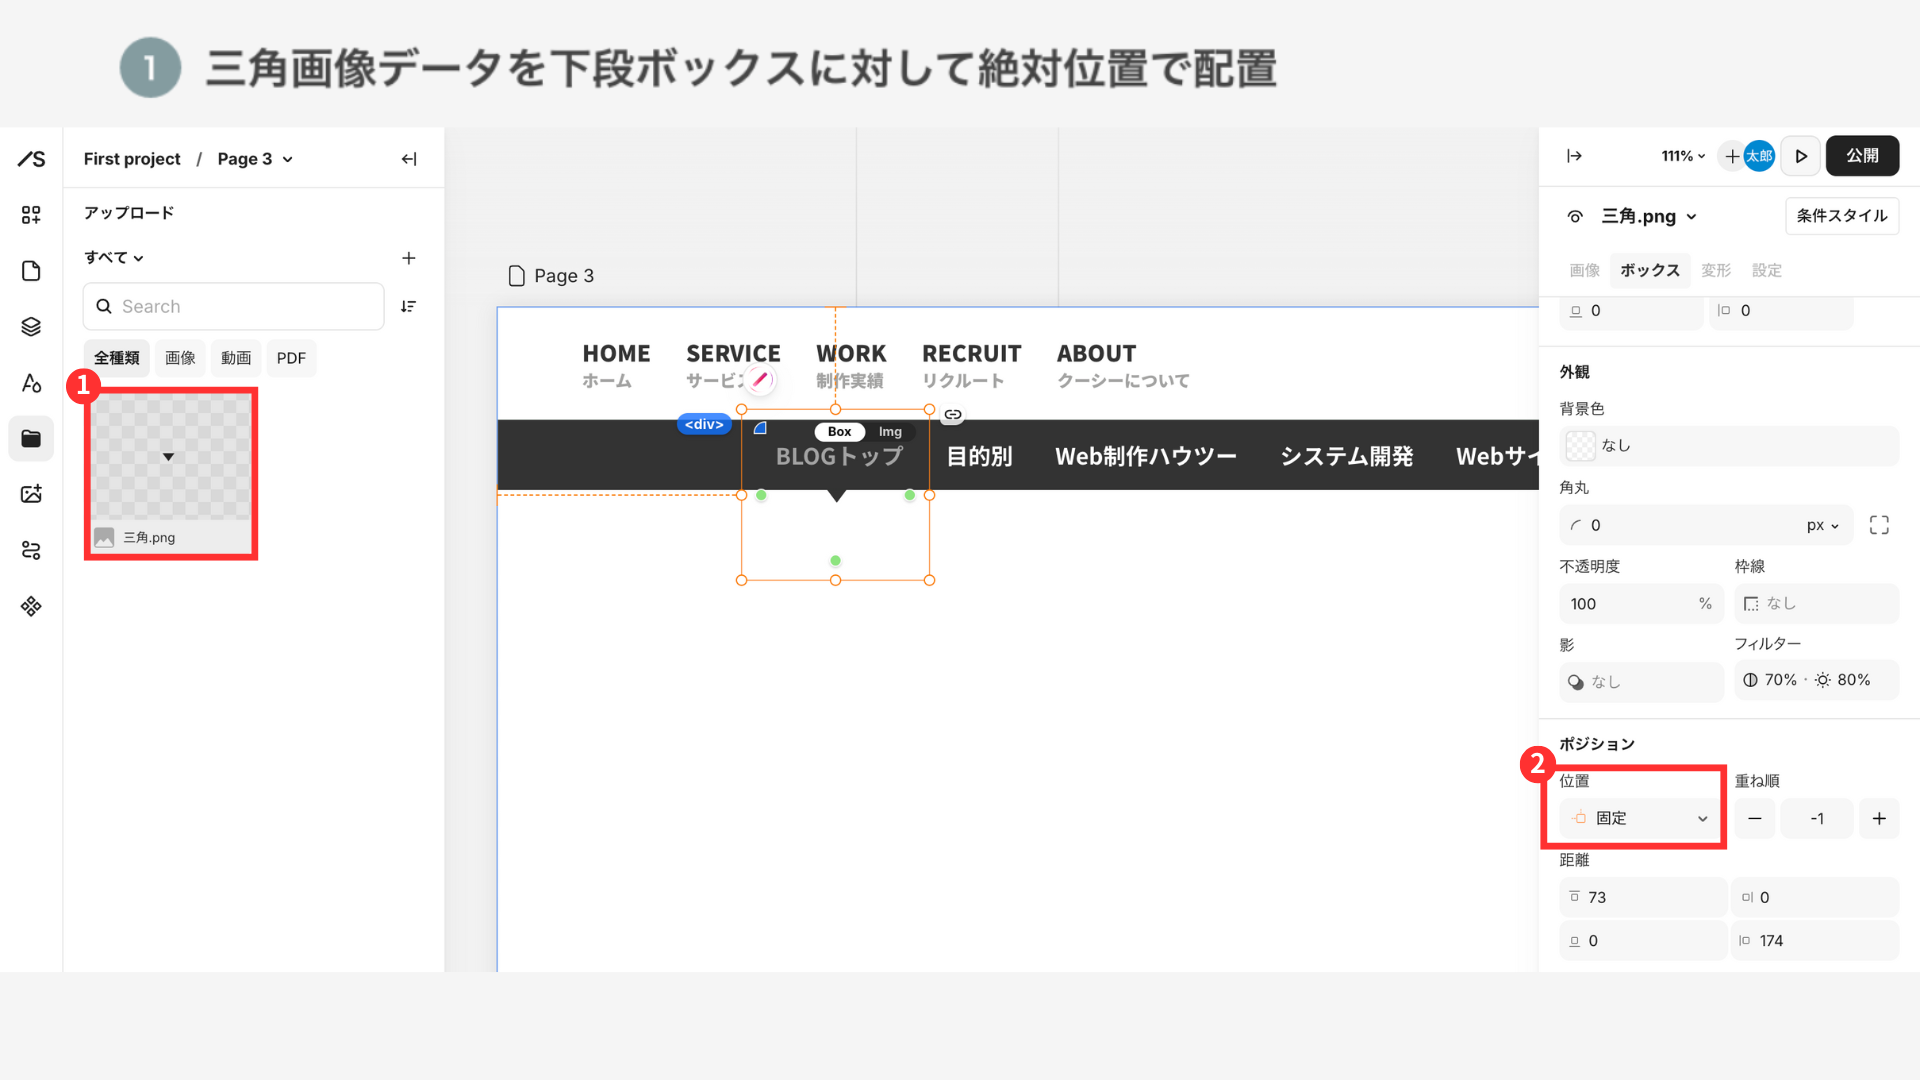This screenshot has width=1920, height=1080.
Task: Select the 画像 filter chip
Action: point(180,357)
